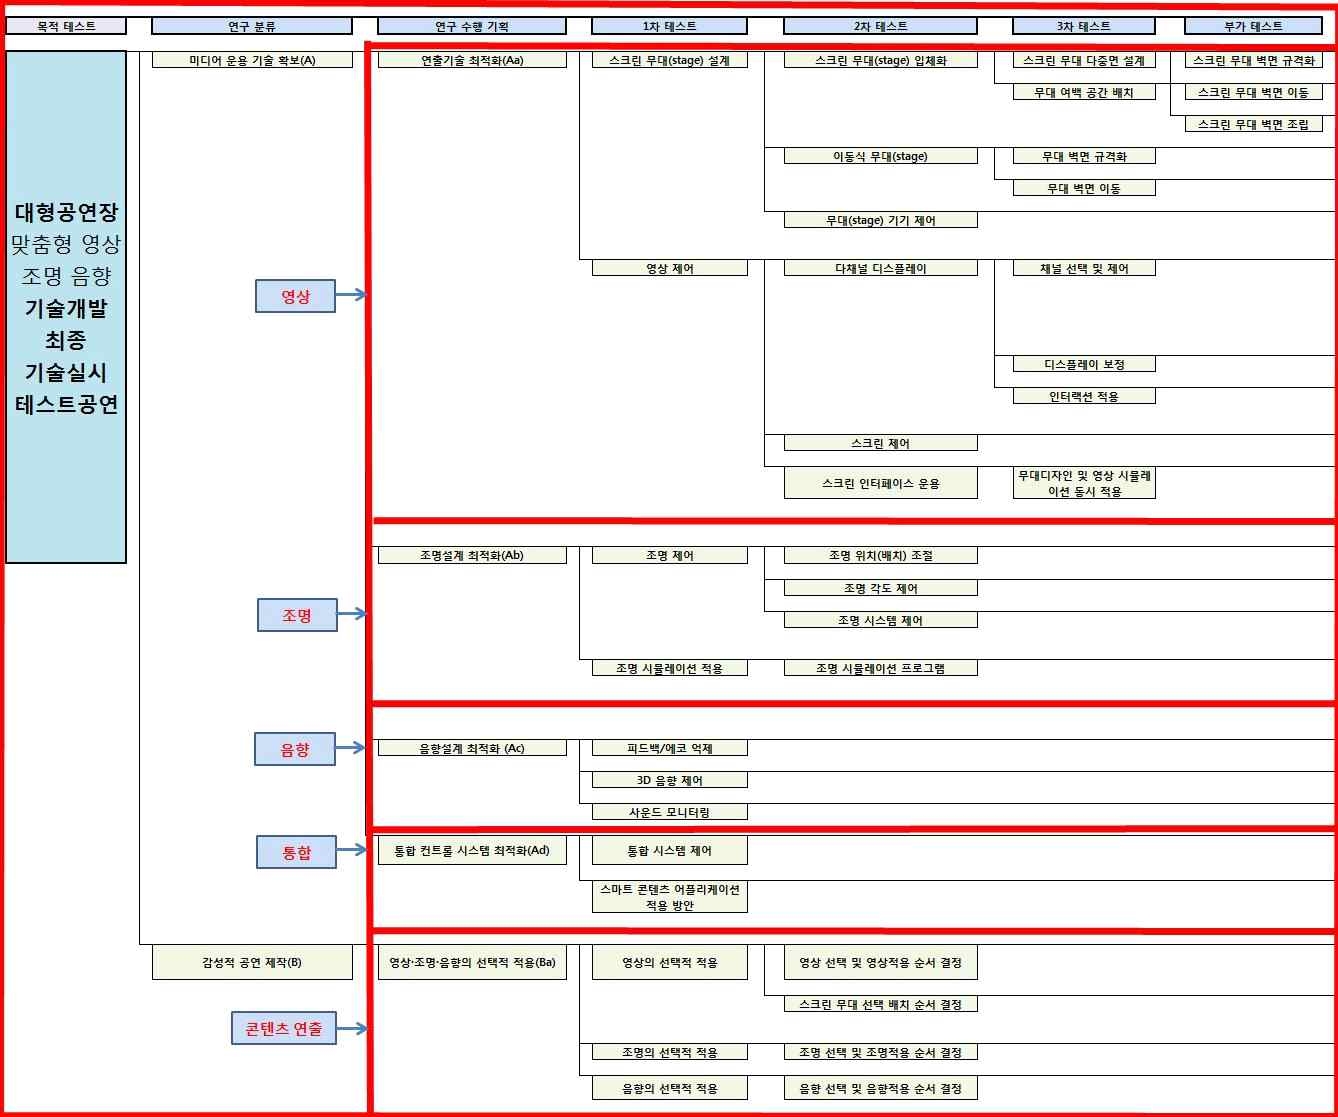Click the 디스플레이 보정 cell
This screenshot has width=1338, height=1117.
coord(1084,364)
